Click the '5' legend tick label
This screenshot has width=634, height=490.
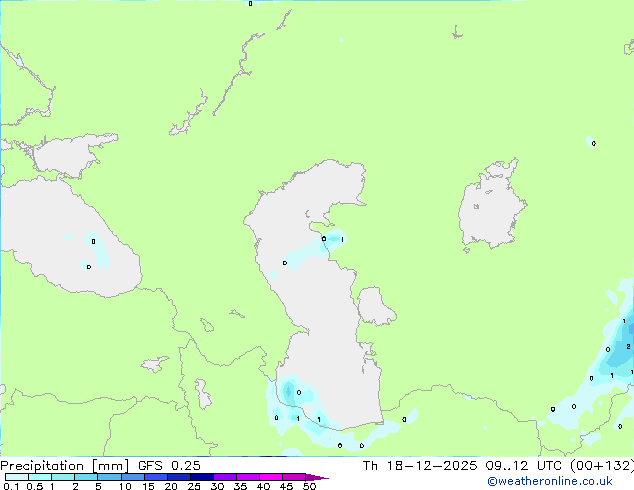coord(98,486)
